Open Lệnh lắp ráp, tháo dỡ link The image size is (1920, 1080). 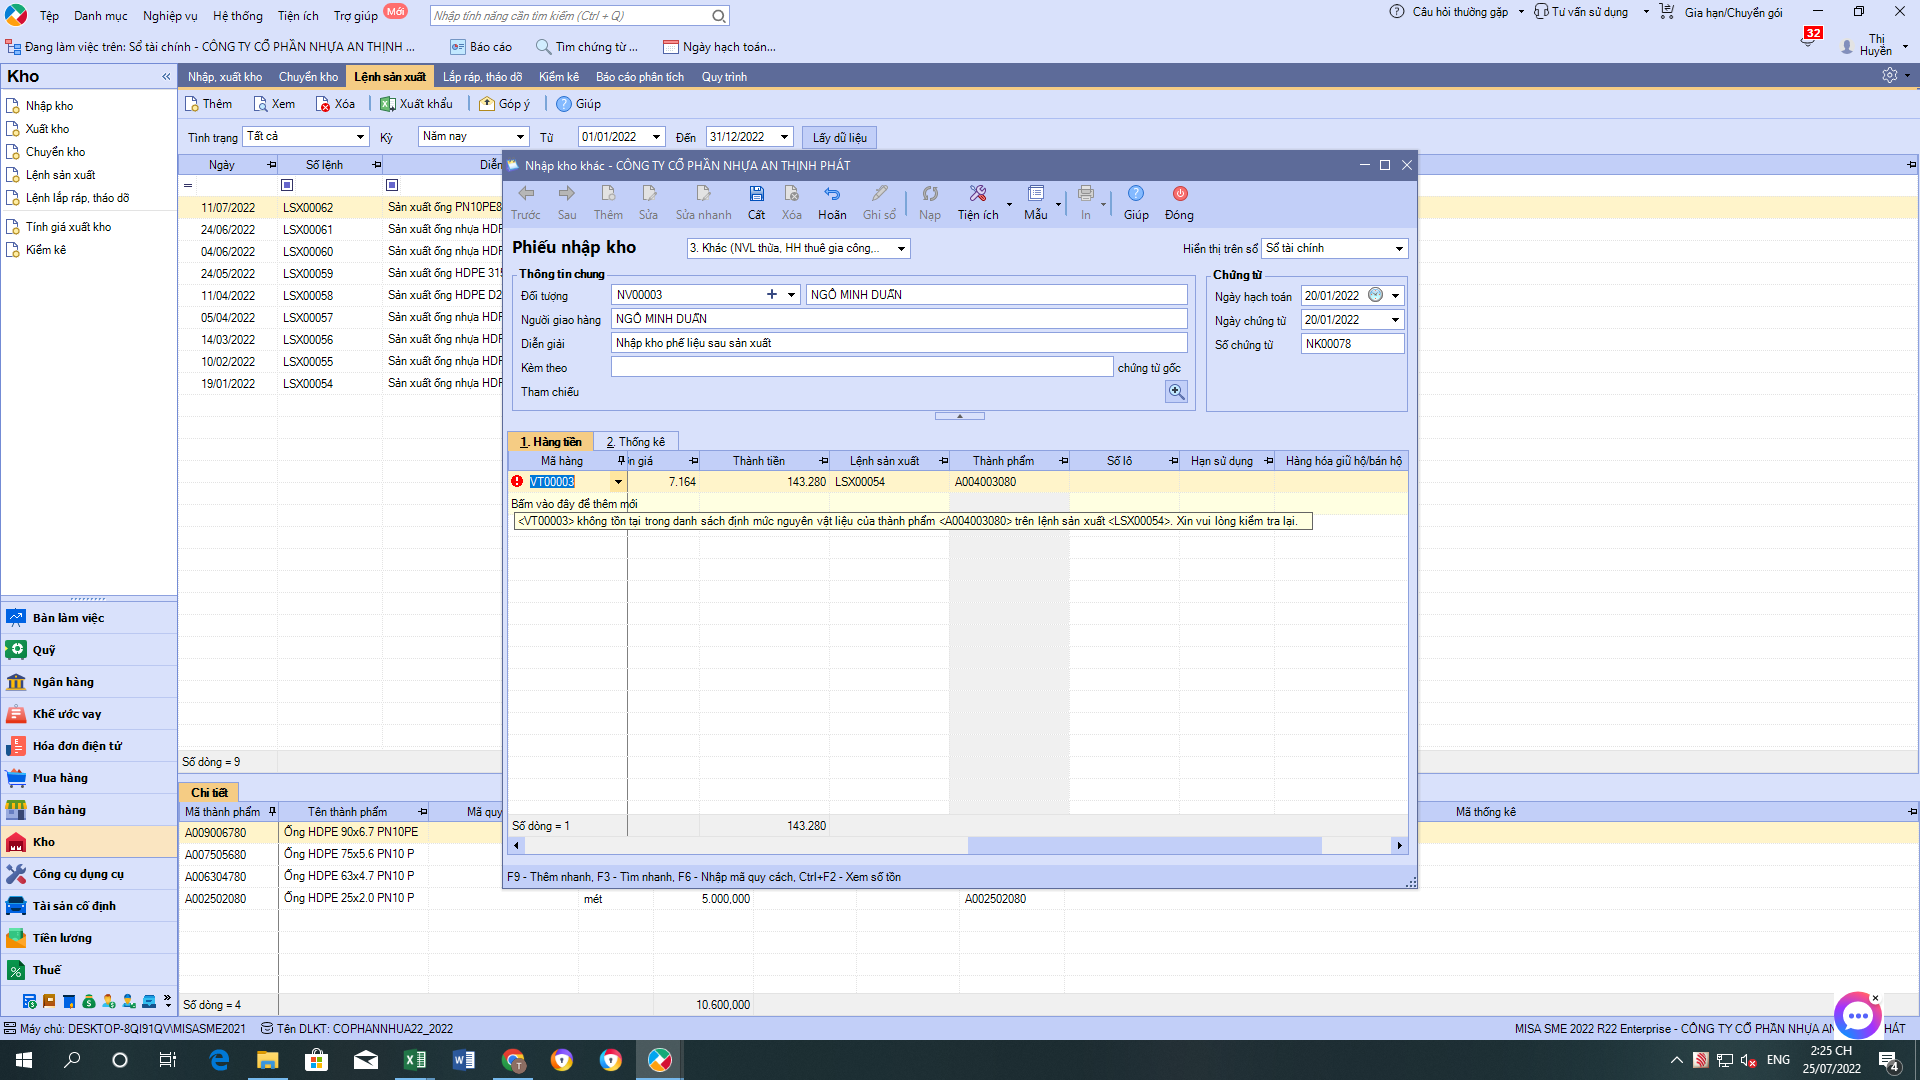tap(77, 198)
